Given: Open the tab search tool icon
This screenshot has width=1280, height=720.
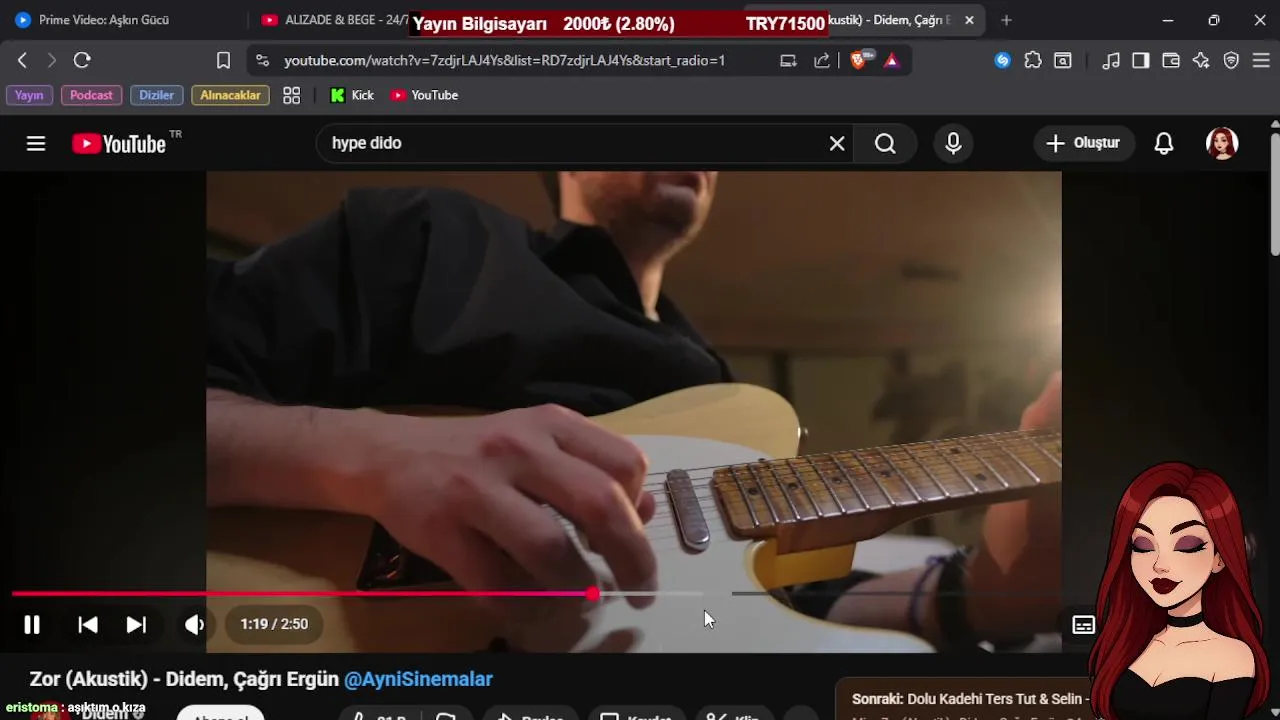Looking at the screenshot, I should click(x=1063, y=60).
